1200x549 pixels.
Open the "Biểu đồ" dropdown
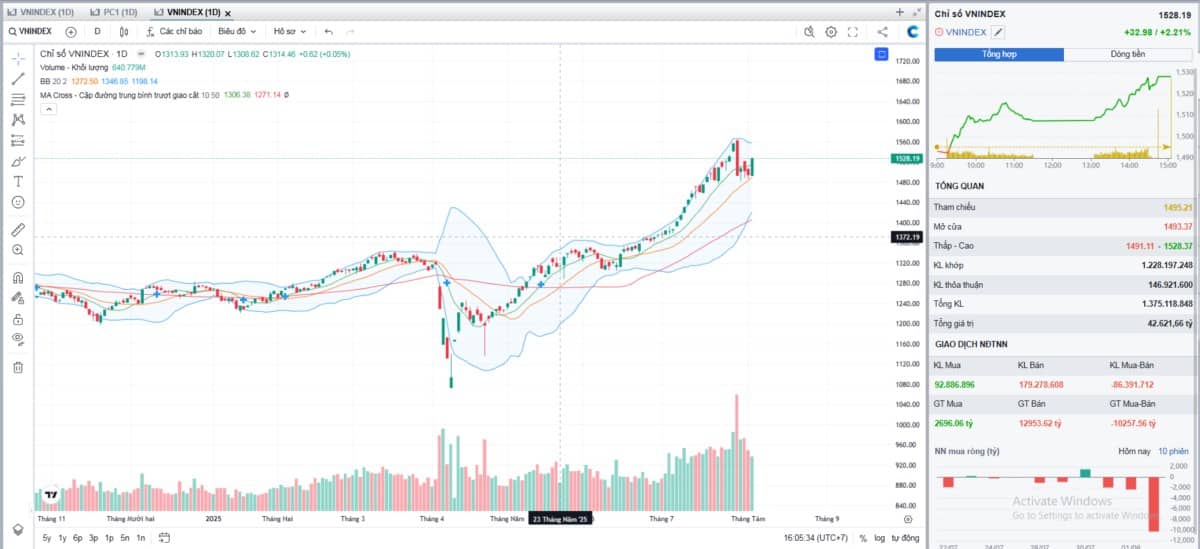pyautogui.click(x=237, y=32)
